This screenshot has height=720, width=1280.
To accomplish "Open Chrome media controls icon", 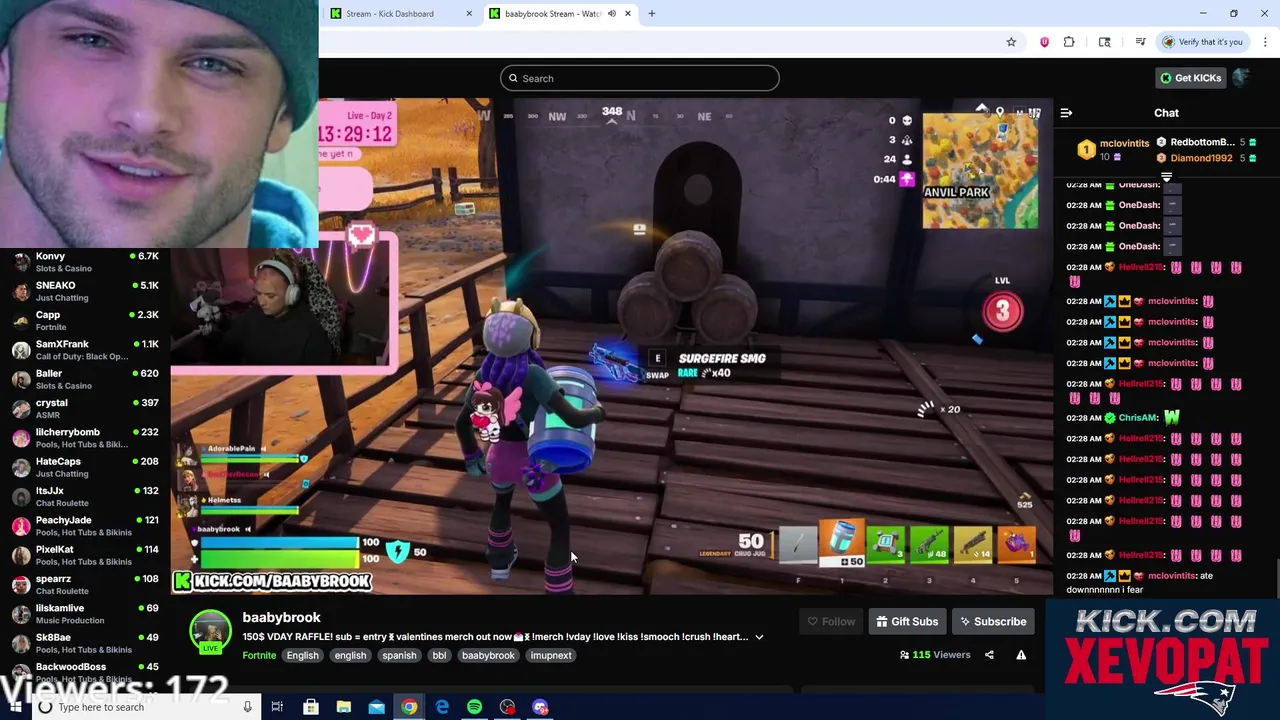I will [x=1140, y=42].
